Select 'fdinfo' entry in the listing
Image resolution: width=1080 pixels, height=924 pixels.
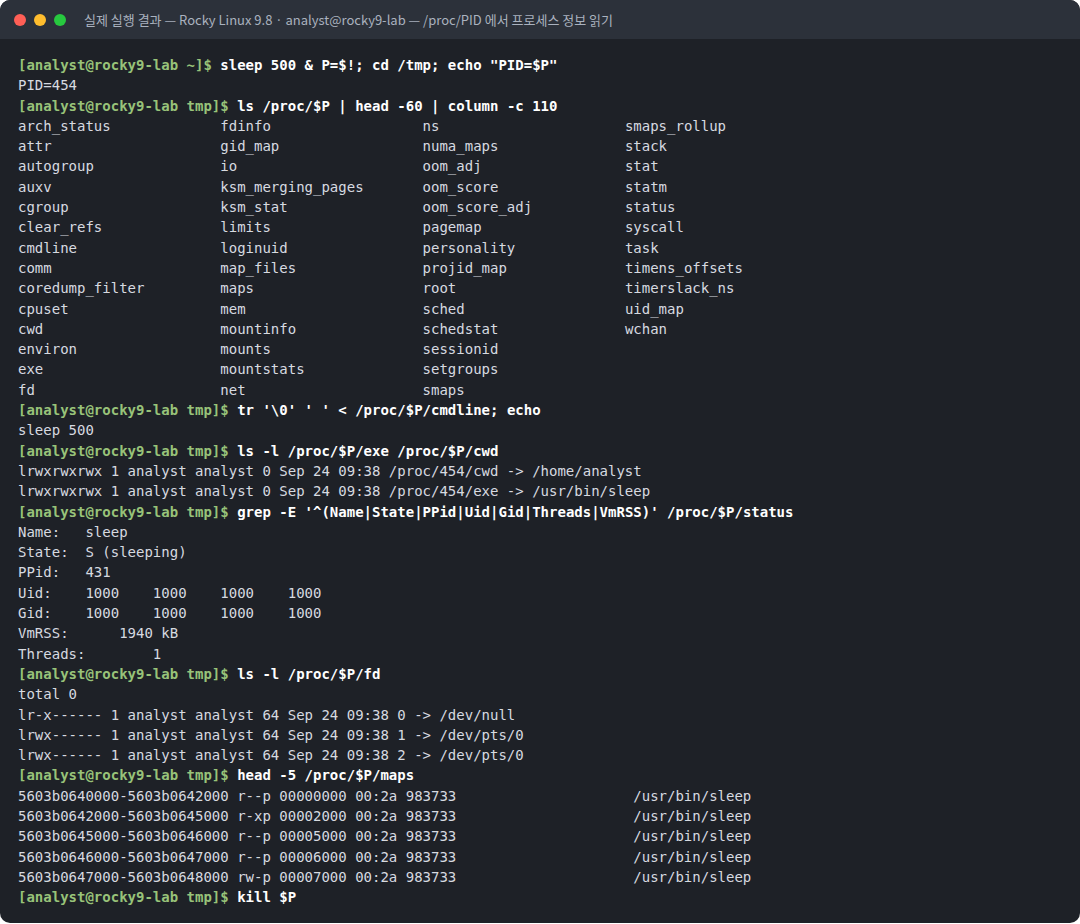tap(245, 126)
